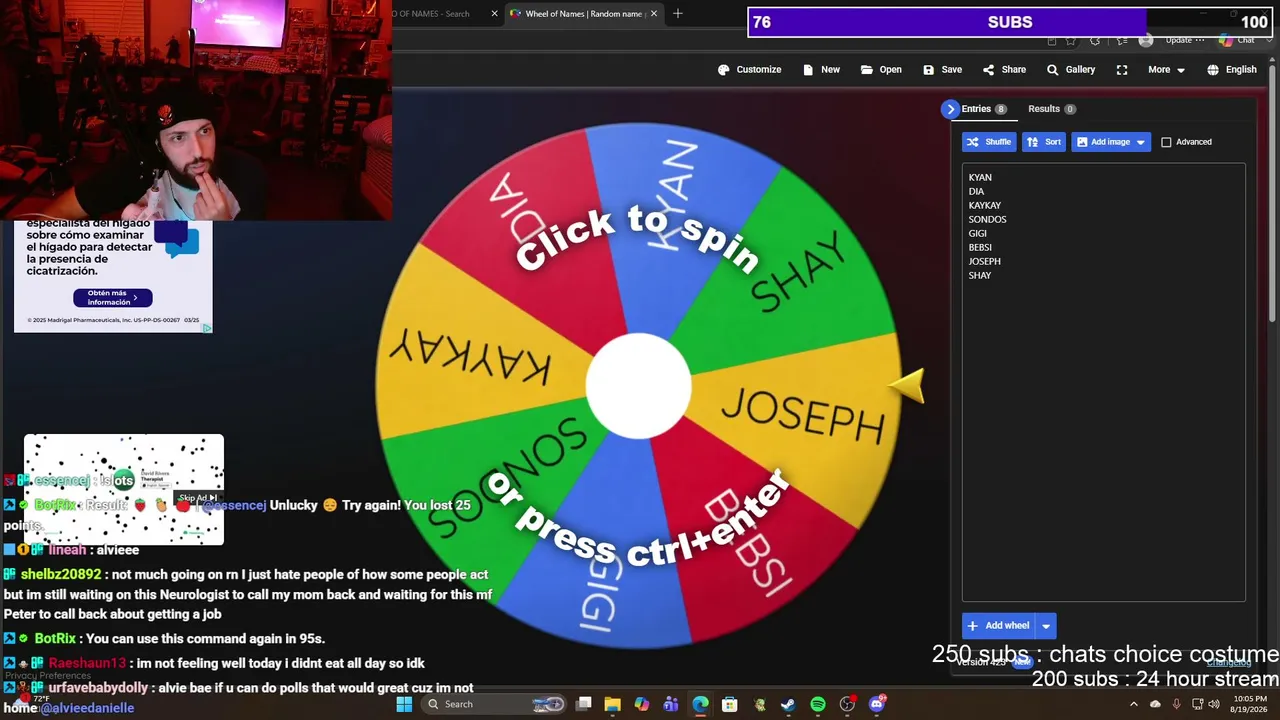Switch to the Entries tab
The image size is (1280, 720).
coord(985,109)
